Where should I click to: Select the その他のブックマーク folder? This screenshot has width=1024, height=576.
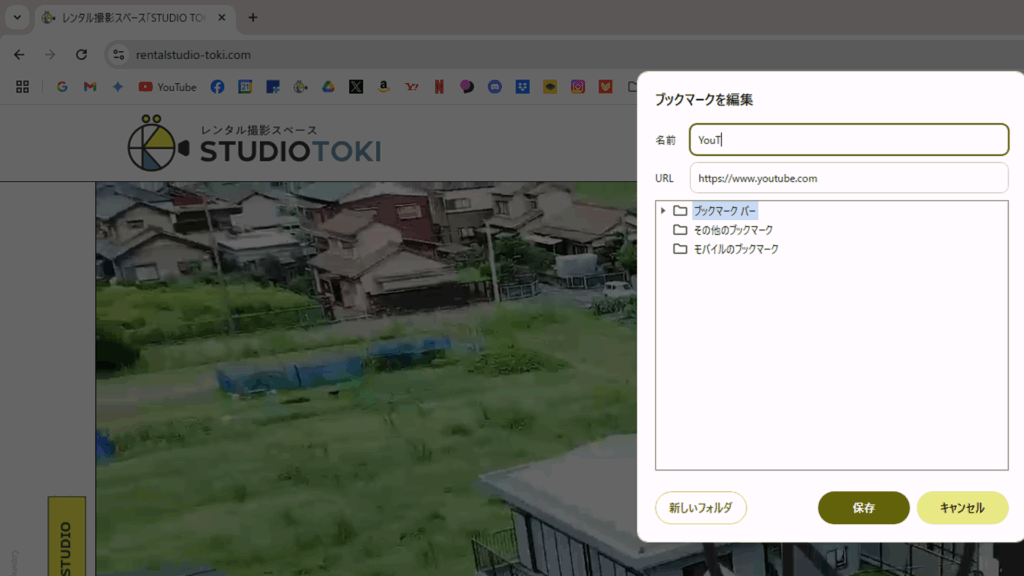(732, 229)
